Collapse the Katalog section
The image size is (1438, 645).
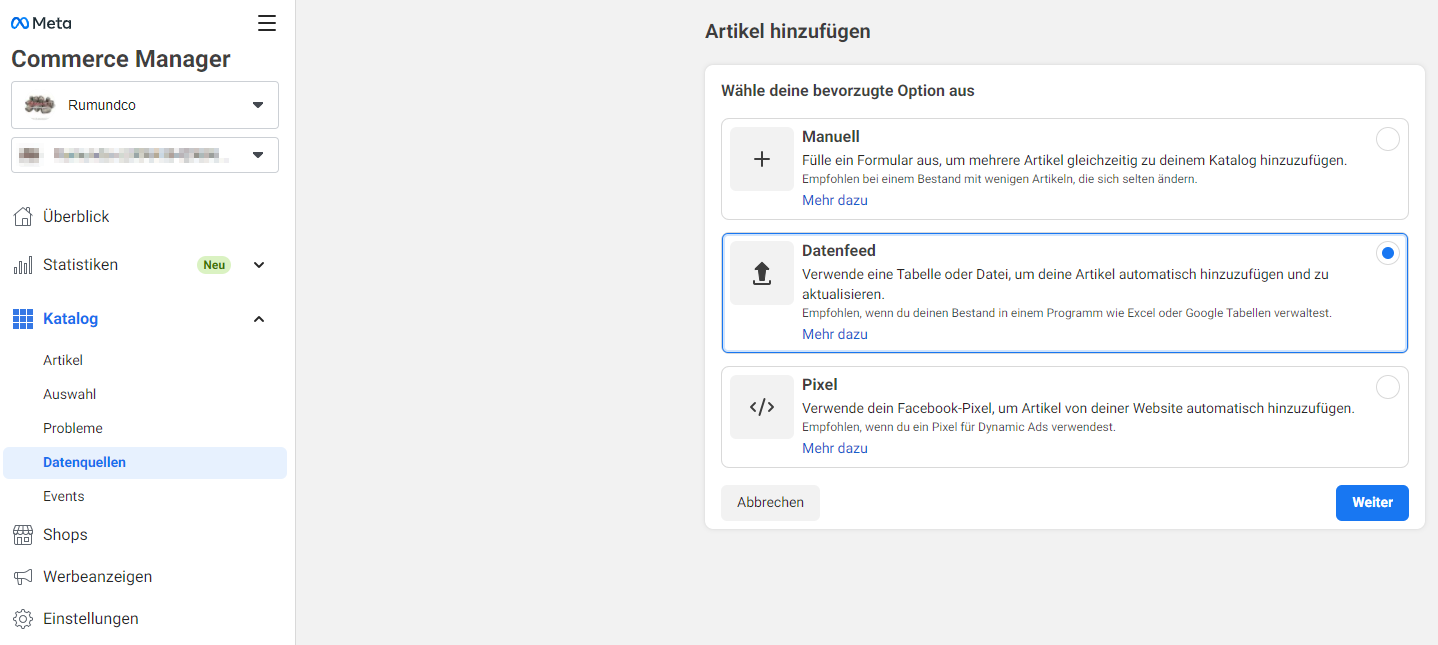258,318
